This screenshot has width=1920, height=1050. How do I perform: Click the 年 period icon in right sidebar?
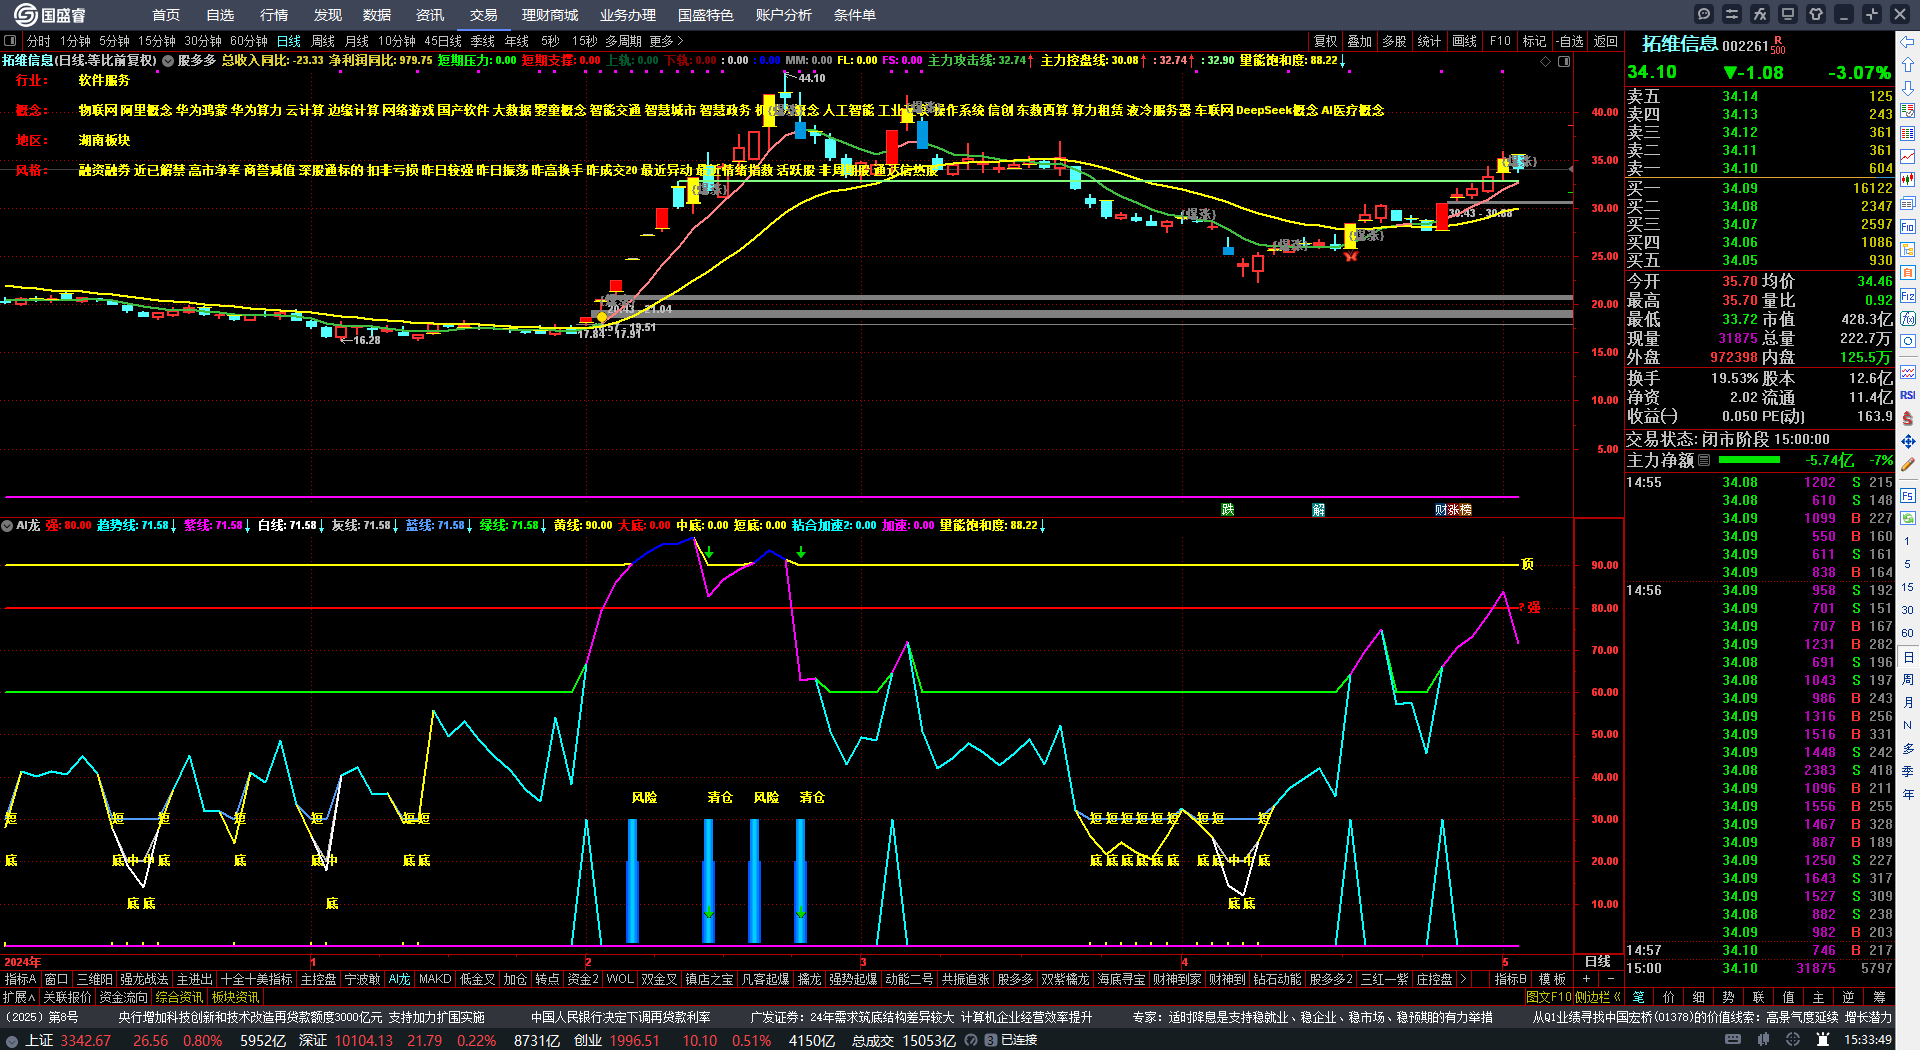[x=1908, y=794]
